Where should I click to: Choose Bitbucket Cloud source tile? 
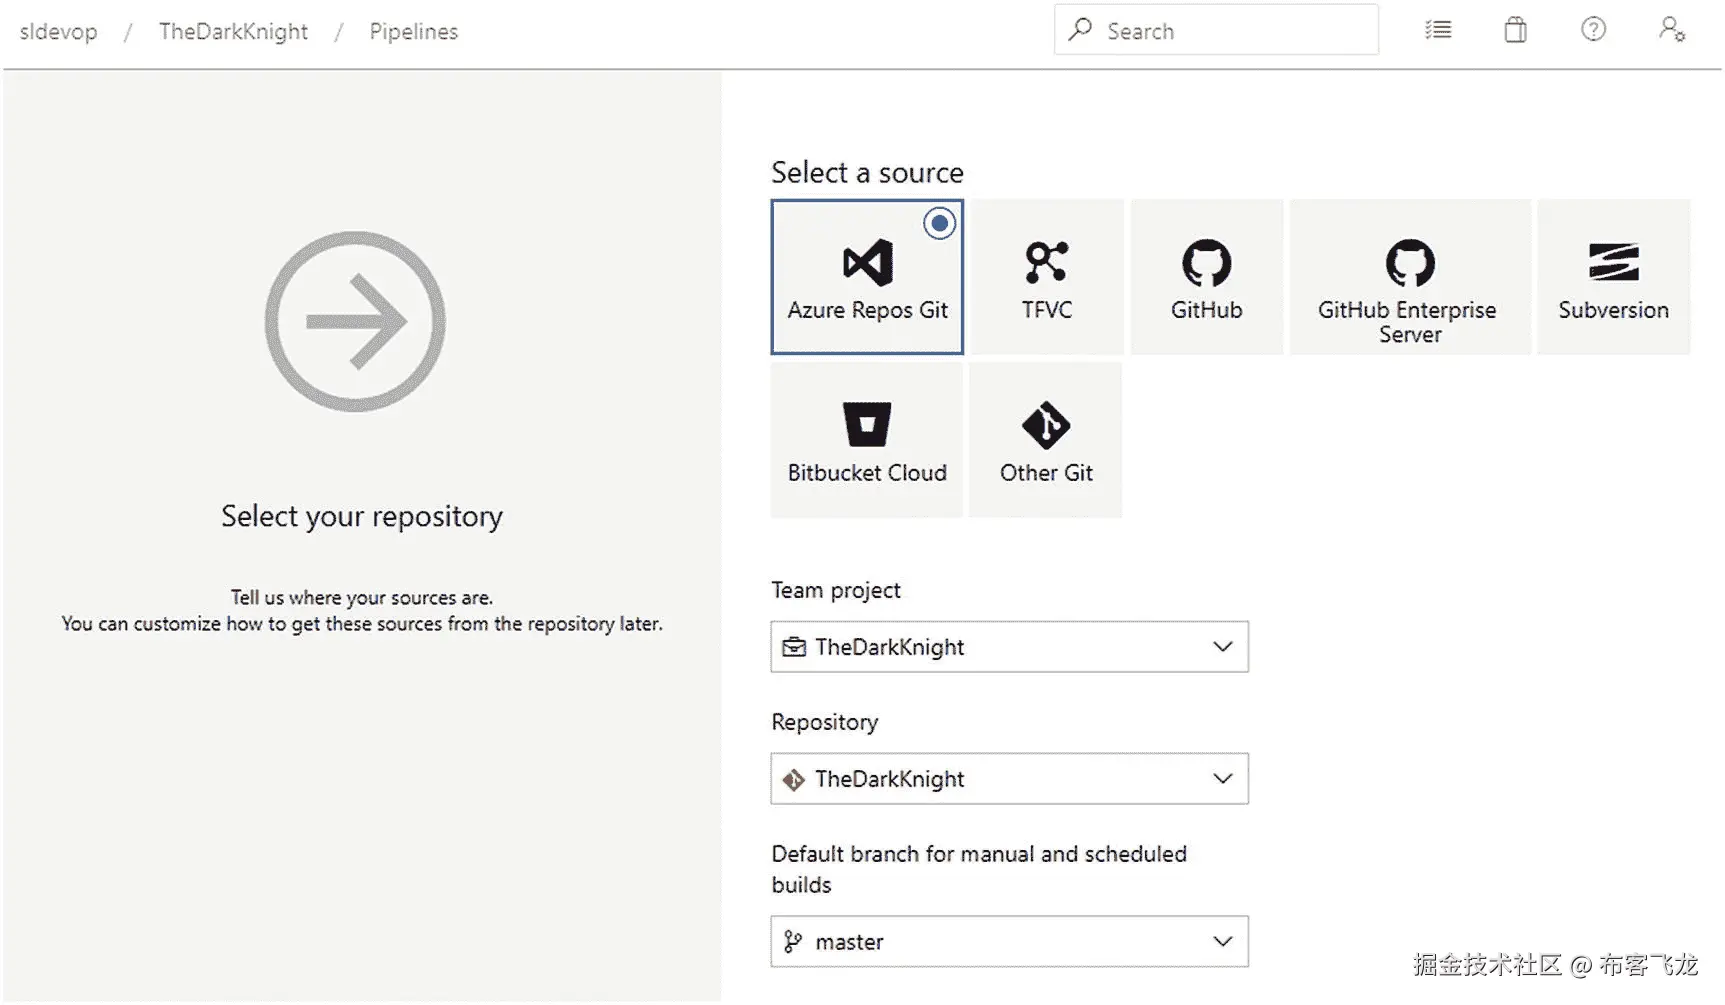(866, 425)
